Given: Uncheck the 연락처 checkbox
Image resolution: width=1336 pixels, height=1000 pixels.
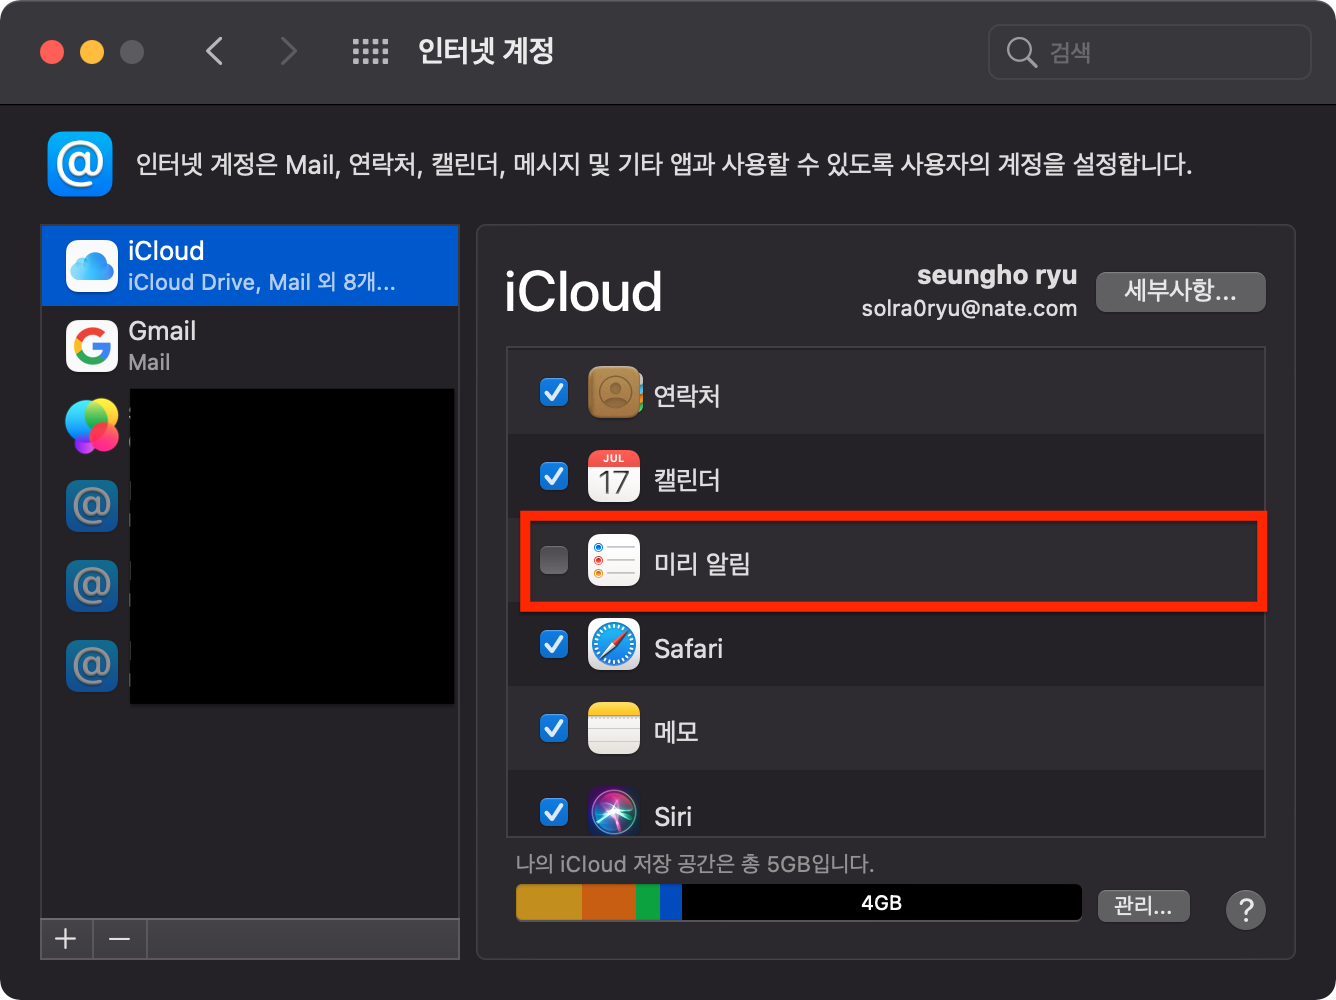Looking at the screenshot, I should pyautogui.click(x=554, y=392).
